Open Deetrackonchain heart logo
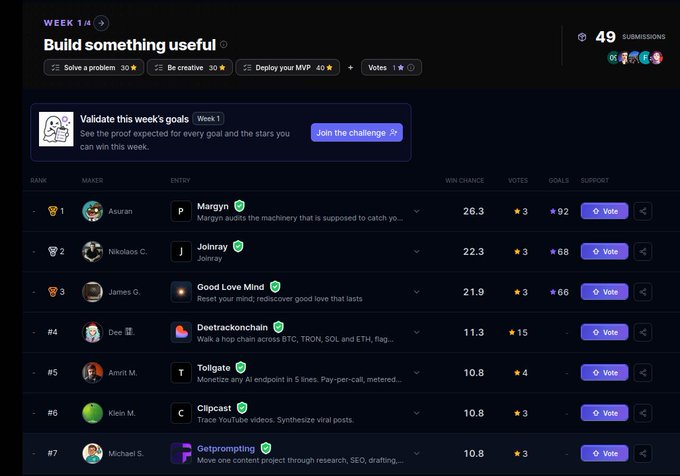 tap(181, 332)
